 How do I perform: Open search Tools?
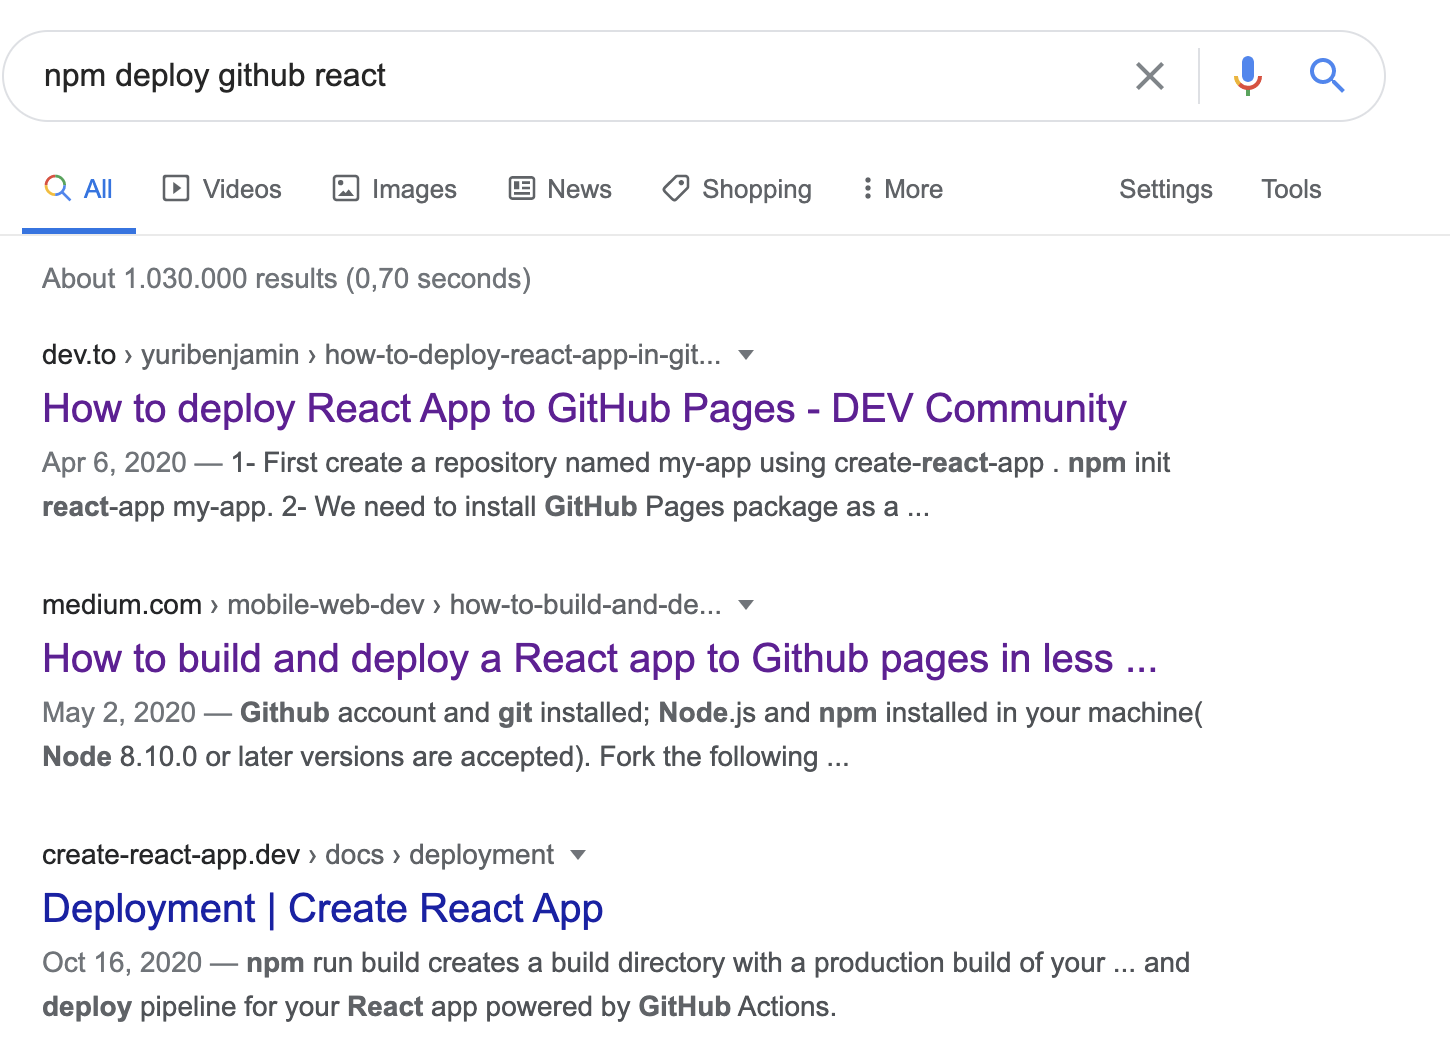(1291, 189)
